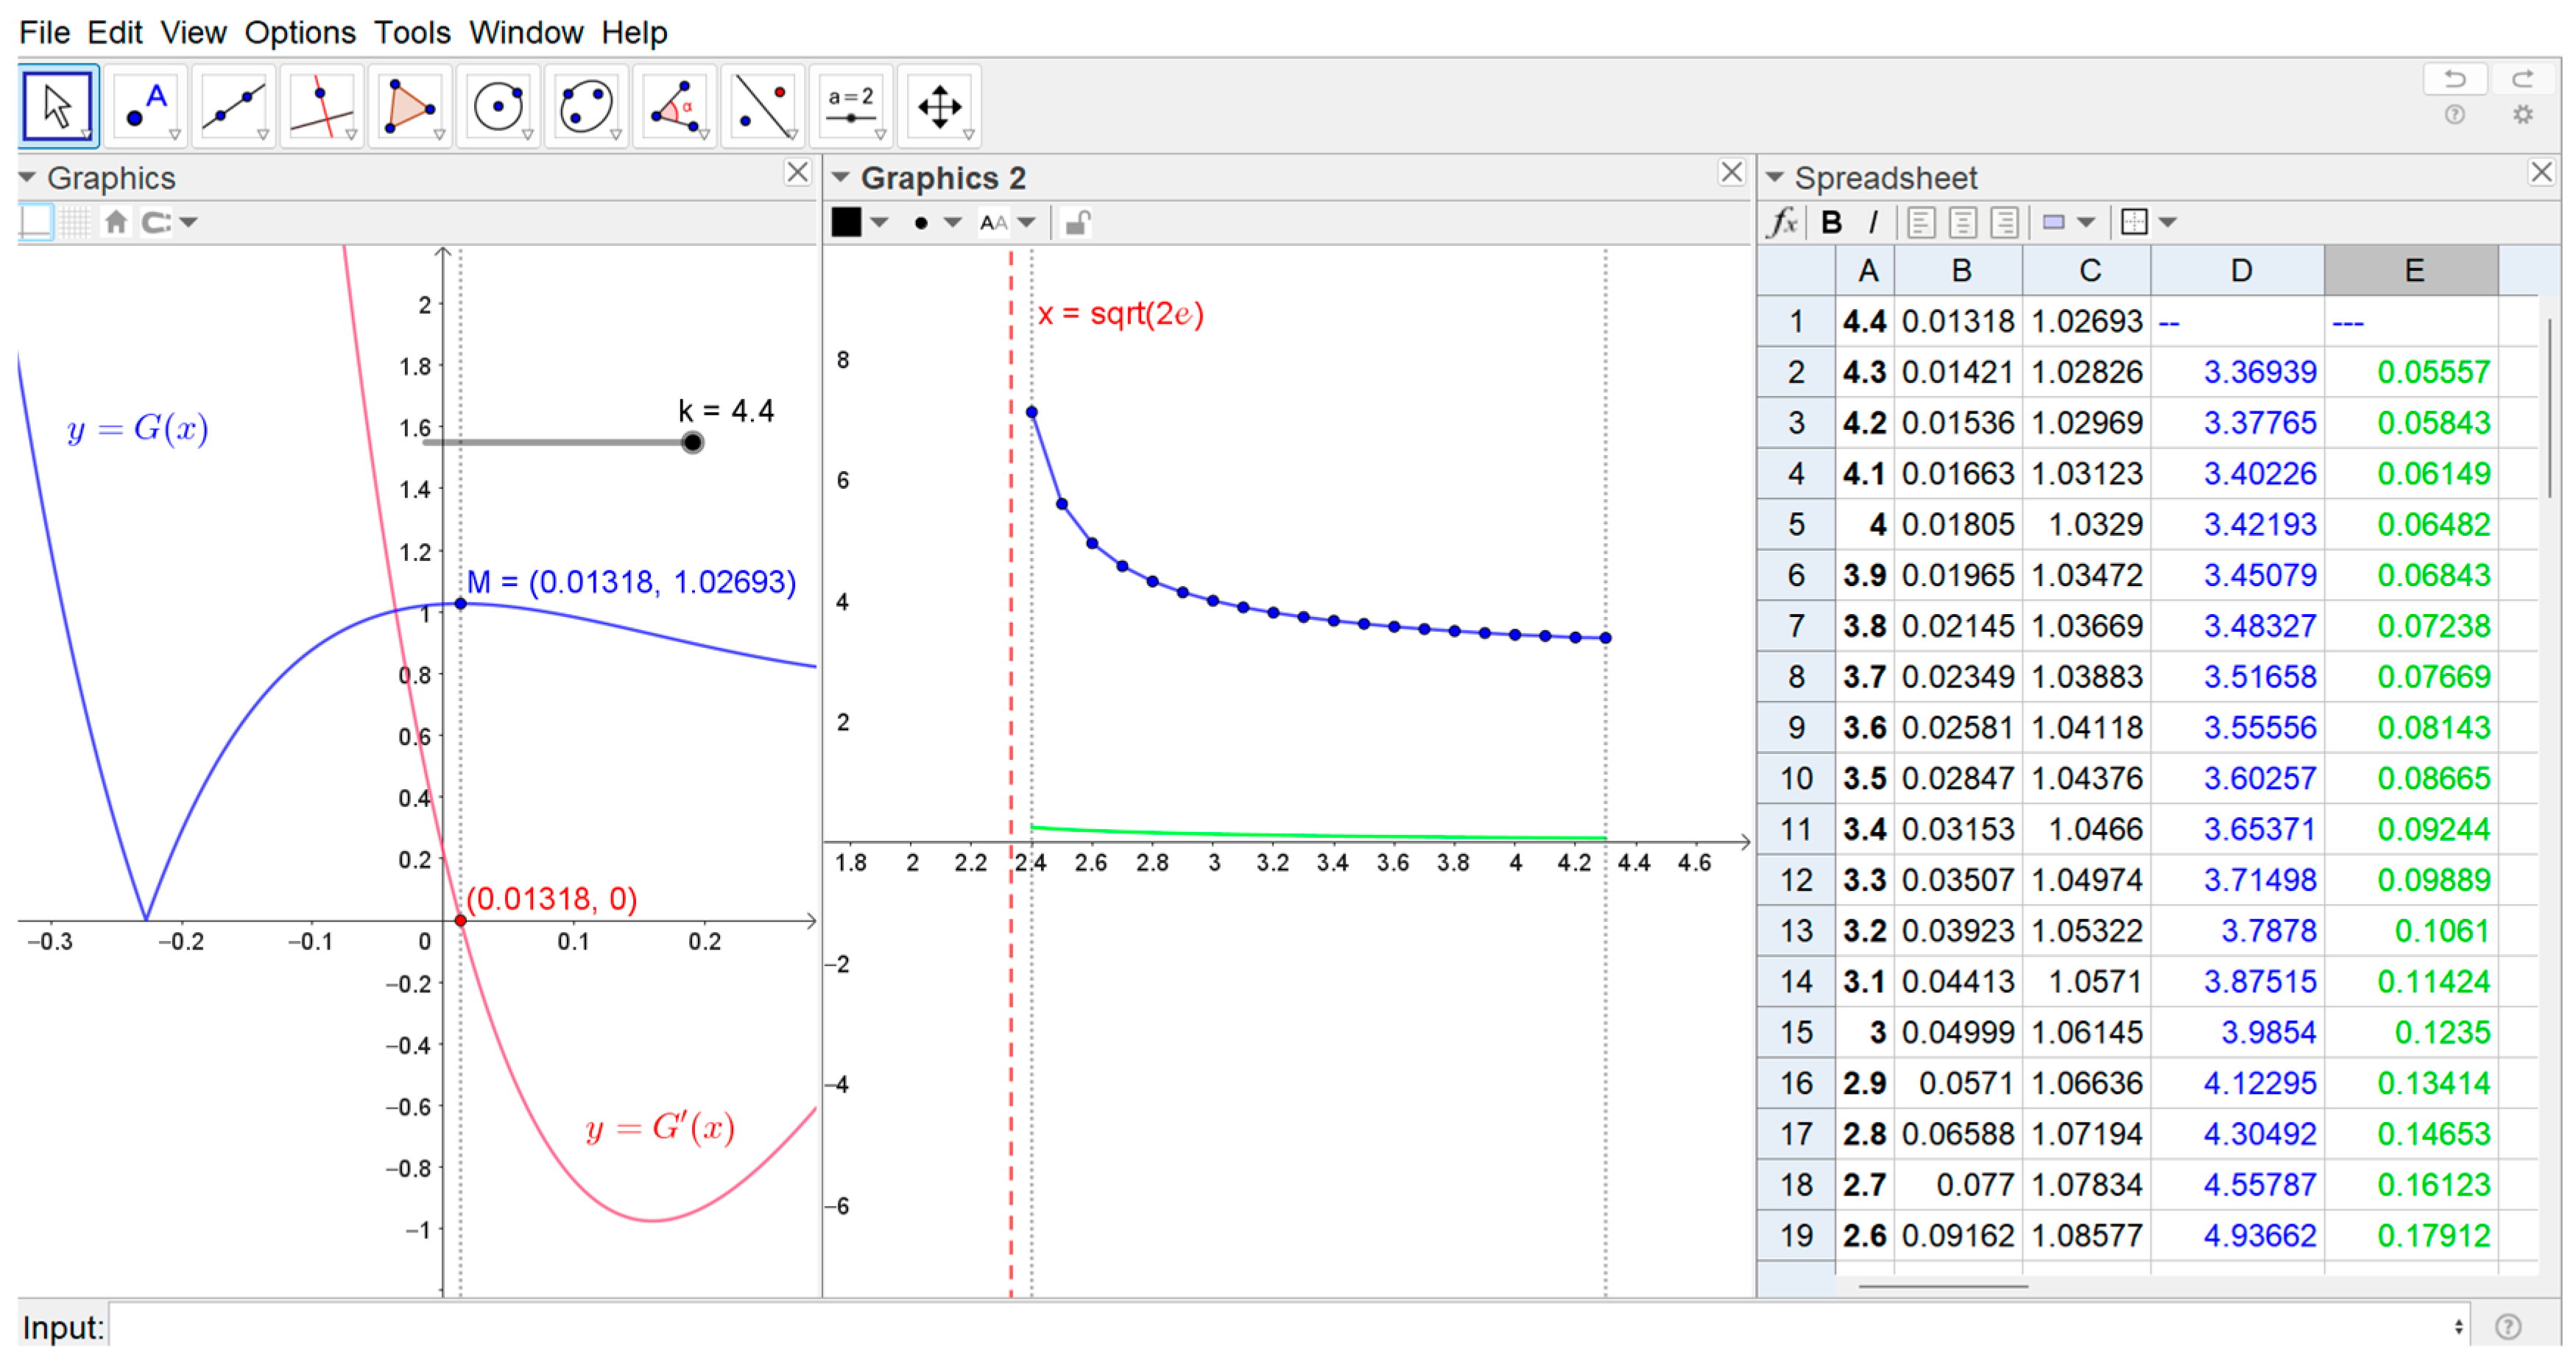Open the View menu
This screenshot has height=1365, width=2576.
pos(194,32)
